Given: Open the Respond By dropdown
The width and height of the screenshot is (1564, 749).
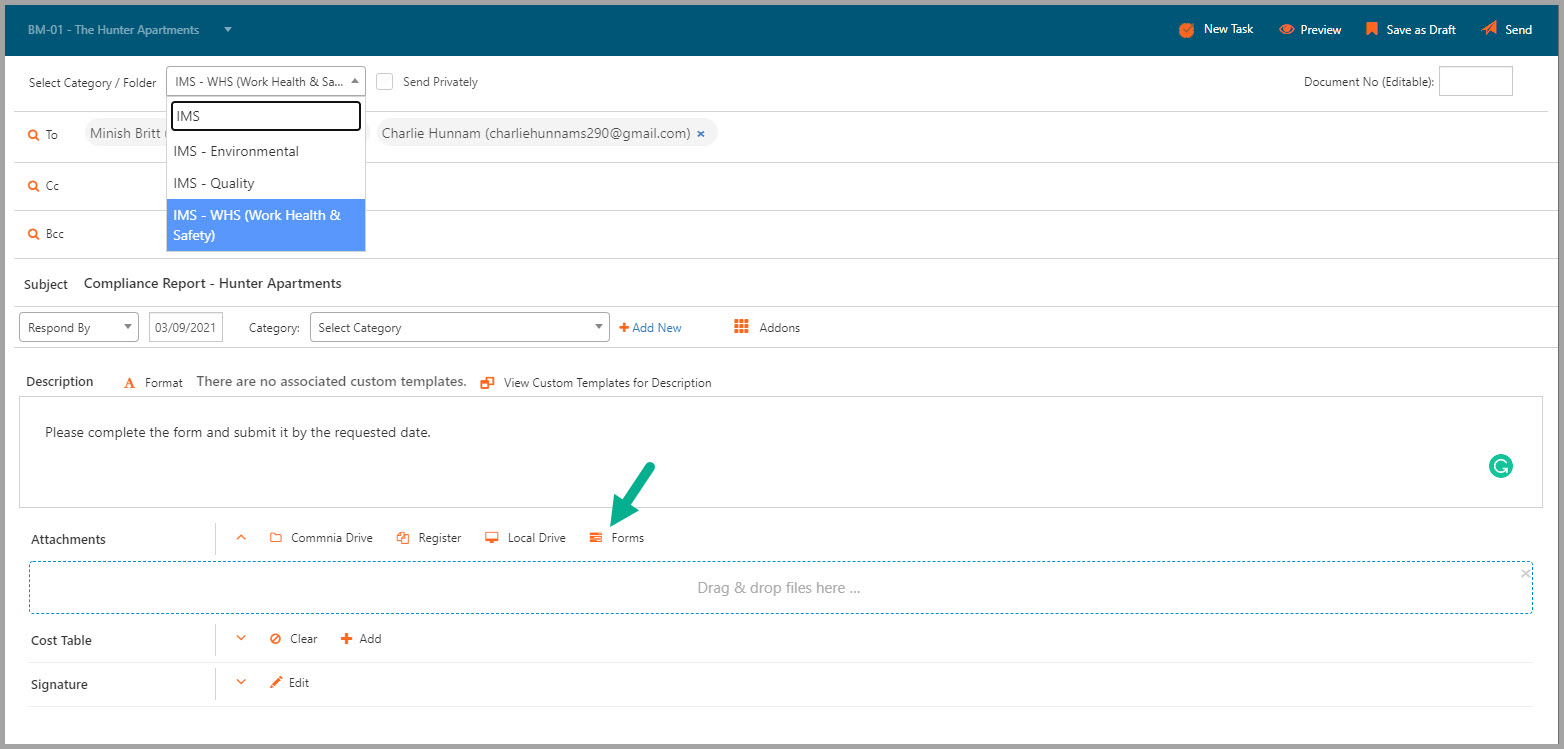Looking at the screenshot, I should [x=79, y=327].
